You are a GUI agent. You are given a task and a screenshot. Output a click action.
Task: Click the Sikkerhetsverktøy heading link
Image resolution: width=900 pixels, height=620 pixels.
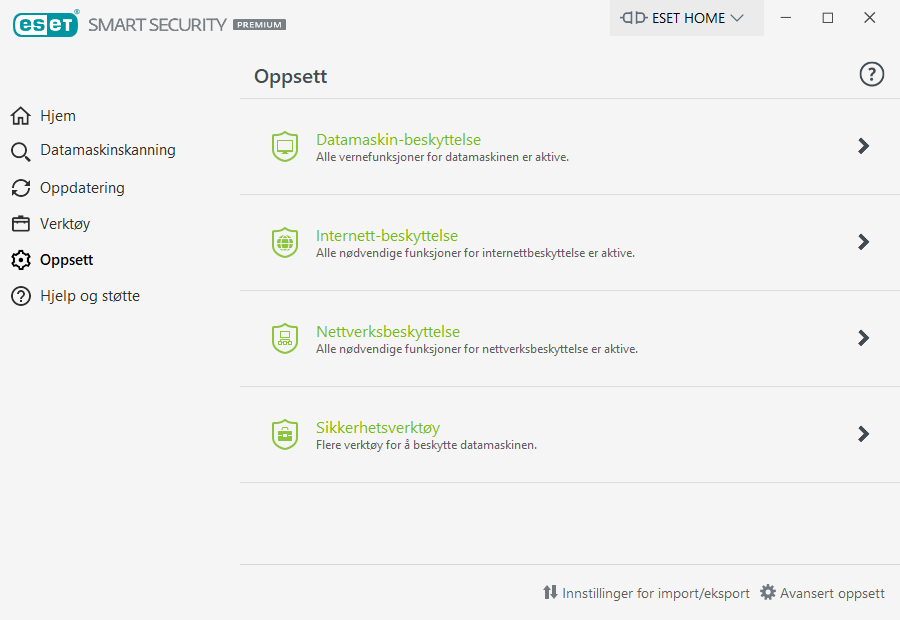378,428
